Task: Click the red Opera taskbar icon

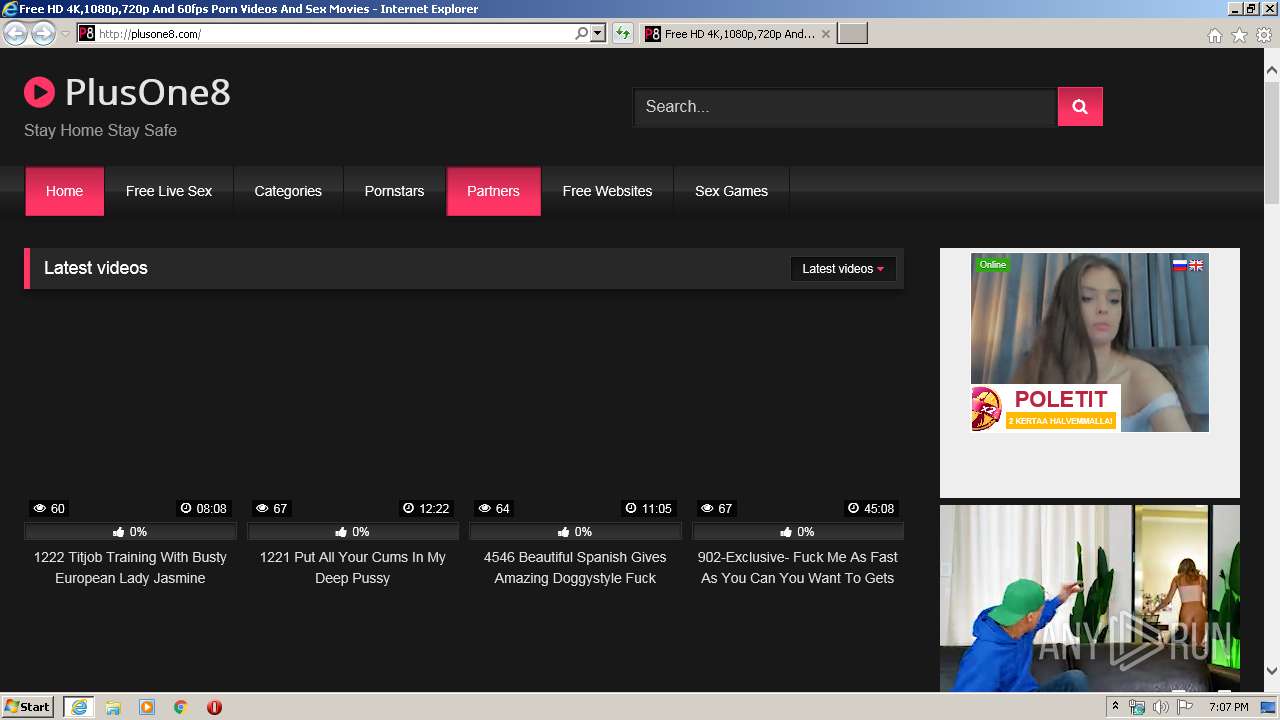Action: [214, 707]
